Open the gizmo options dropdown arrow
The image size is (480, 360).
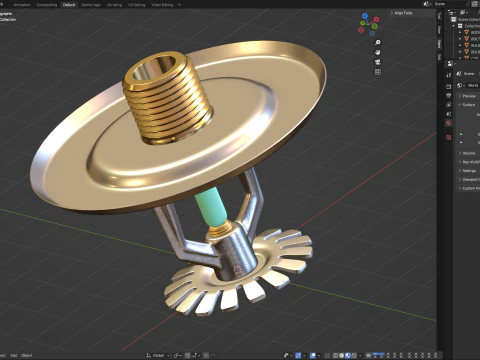[305, 355]
